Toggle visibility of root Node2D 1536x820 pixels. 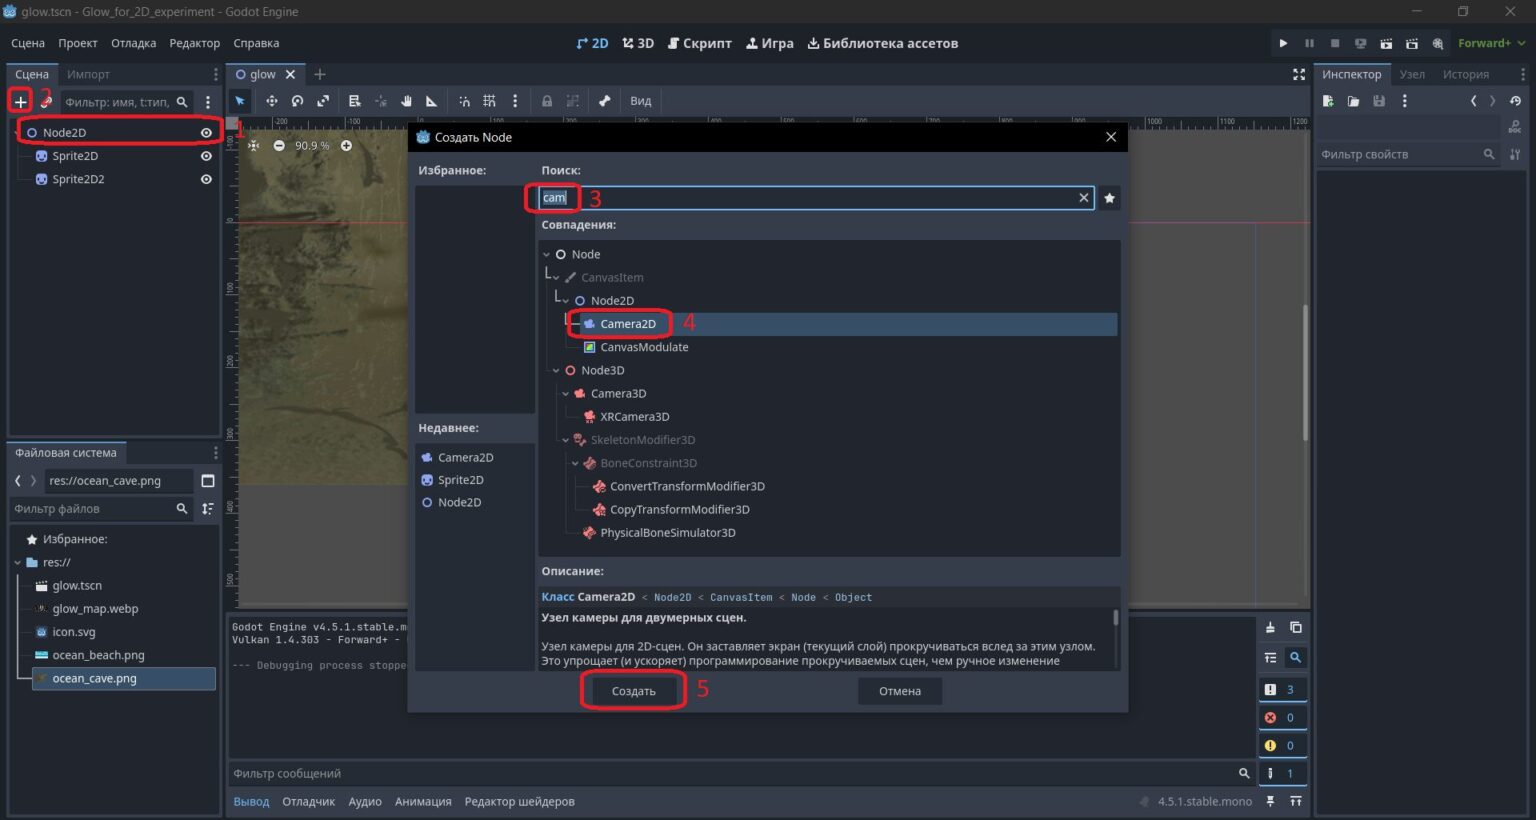[x=206, y=132]
